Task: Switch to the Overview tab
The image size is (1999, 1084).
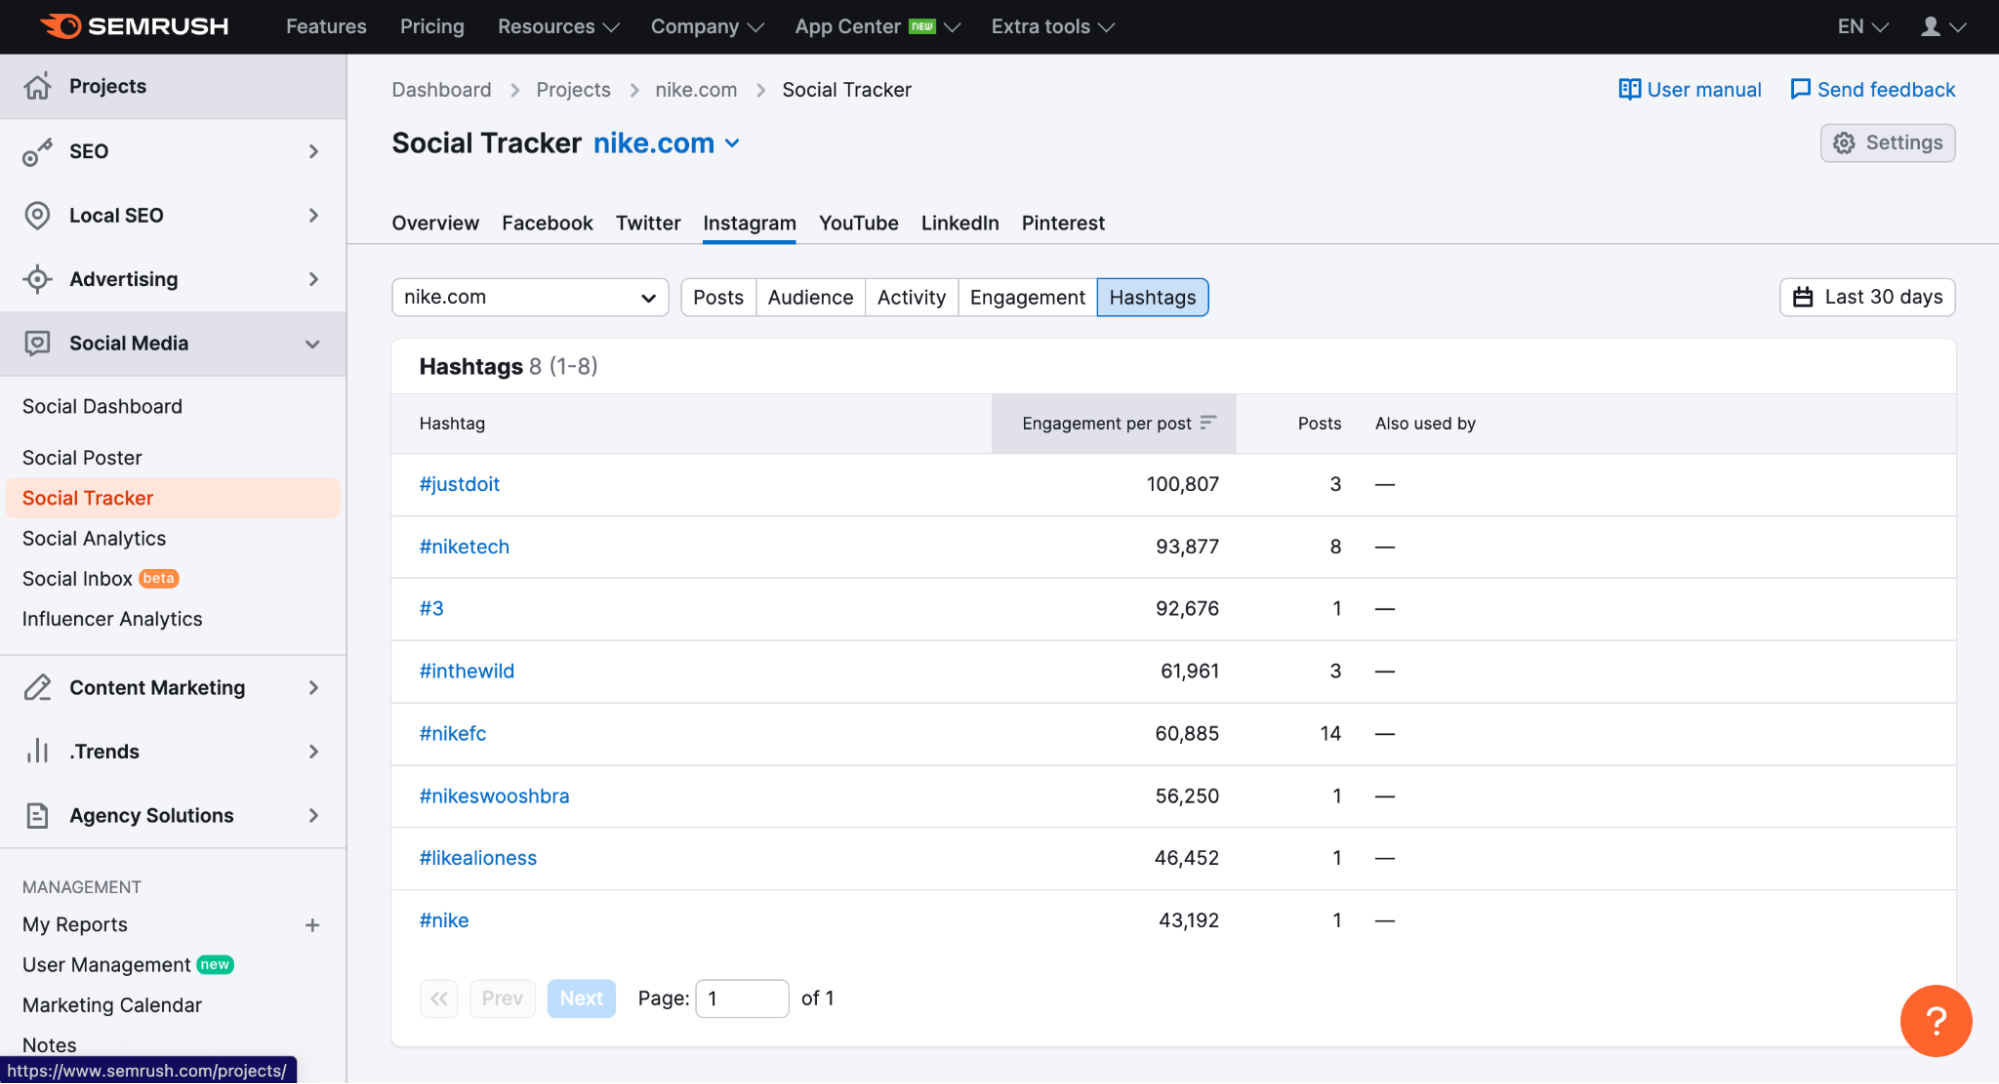Action: click(435, 223)
